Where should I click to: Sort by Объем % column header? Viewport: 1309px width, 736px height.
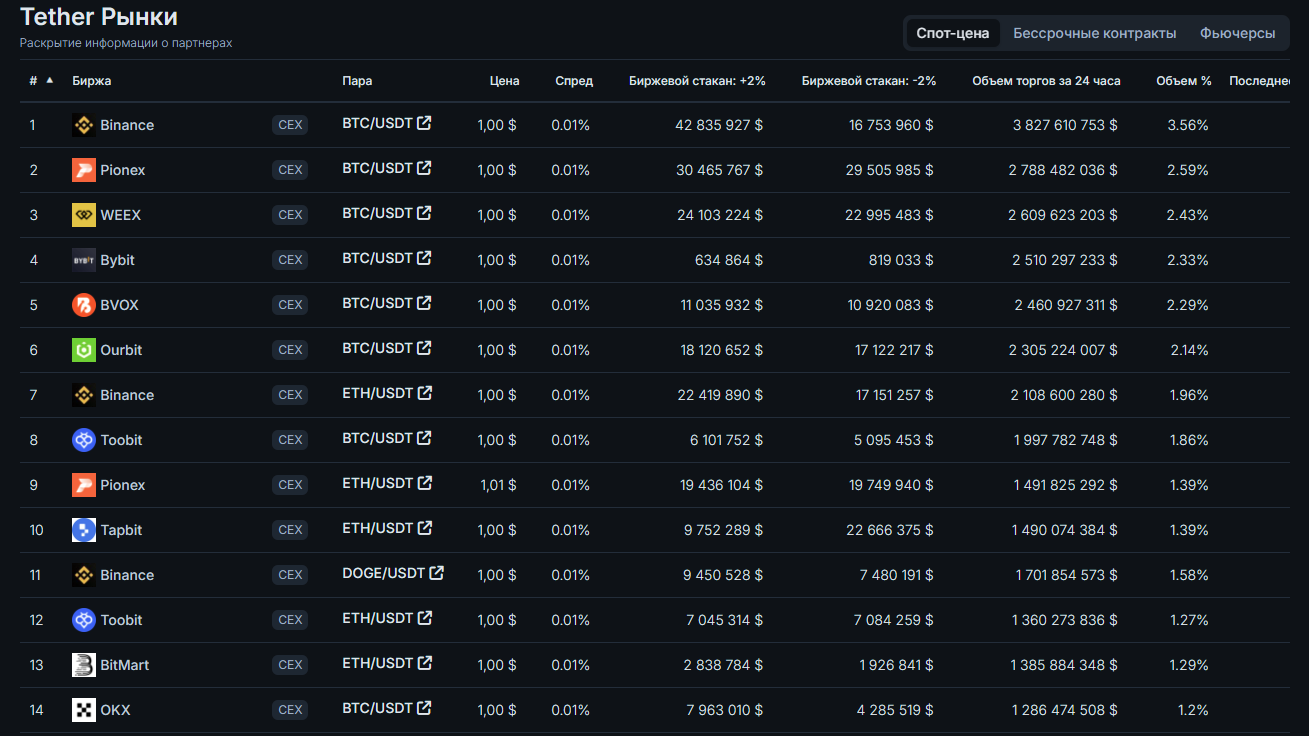[1184, 81]
